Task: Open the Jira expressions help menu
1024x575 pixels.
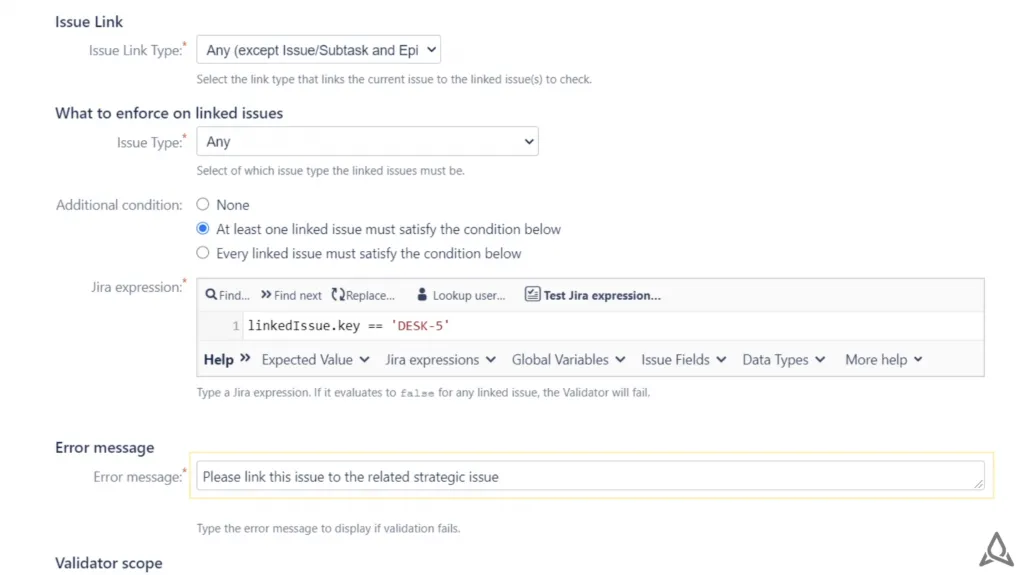Action: coord(440,359)
